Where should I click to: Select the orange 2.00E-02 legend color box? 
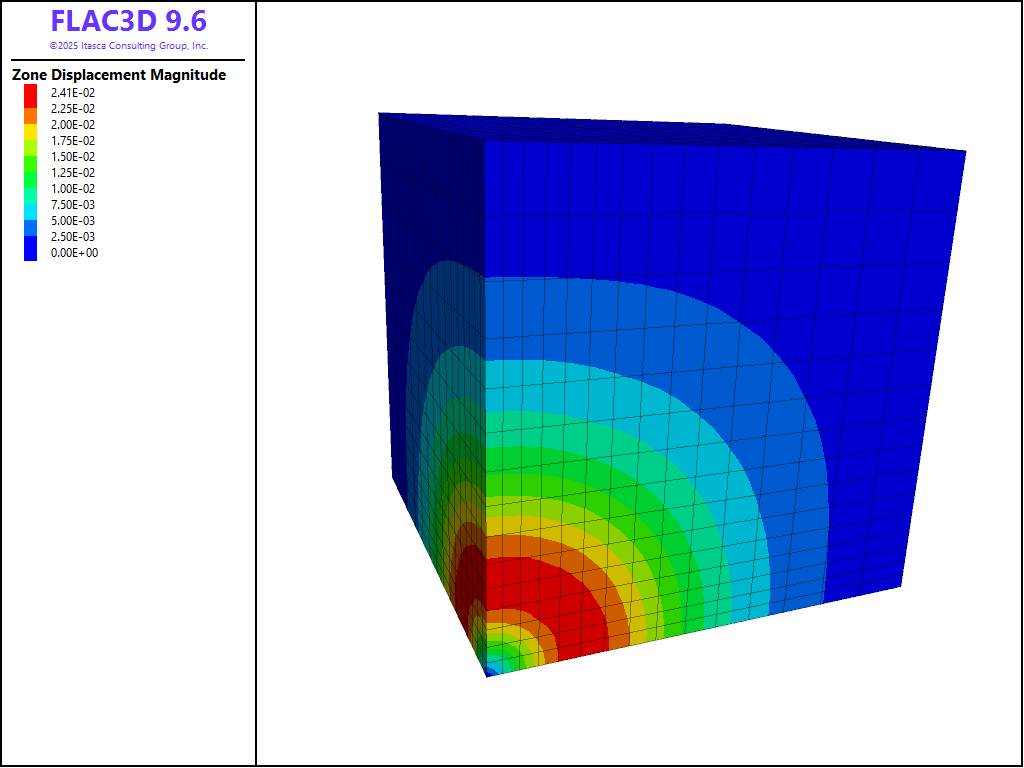click(31, 125)
